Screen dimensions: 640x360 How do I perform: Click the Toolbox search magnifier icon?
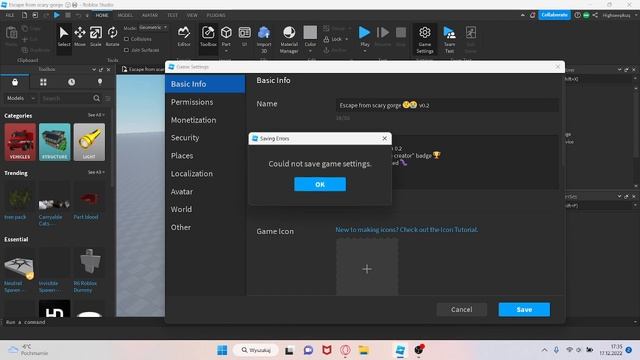96,98
